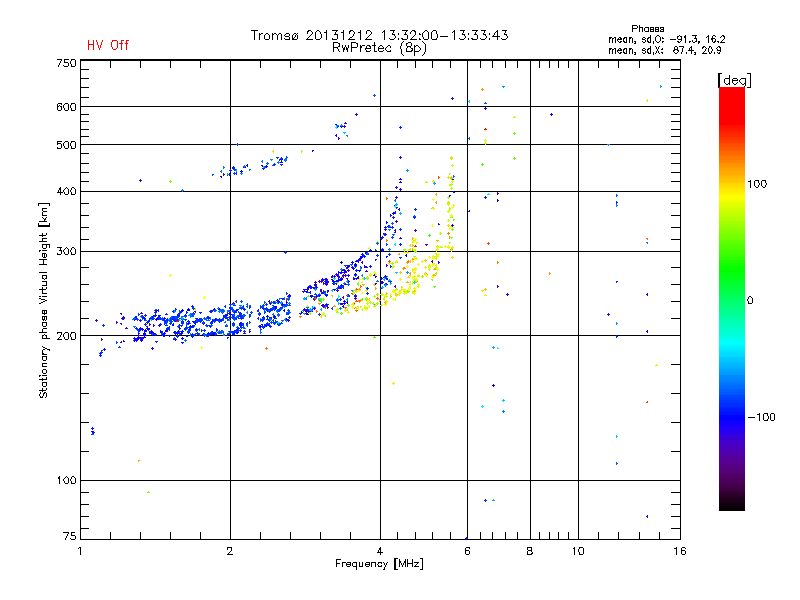This screenshot has width=800, height=600.
Task: Click the frequency tick label 10
Action: tap(578, 551)
